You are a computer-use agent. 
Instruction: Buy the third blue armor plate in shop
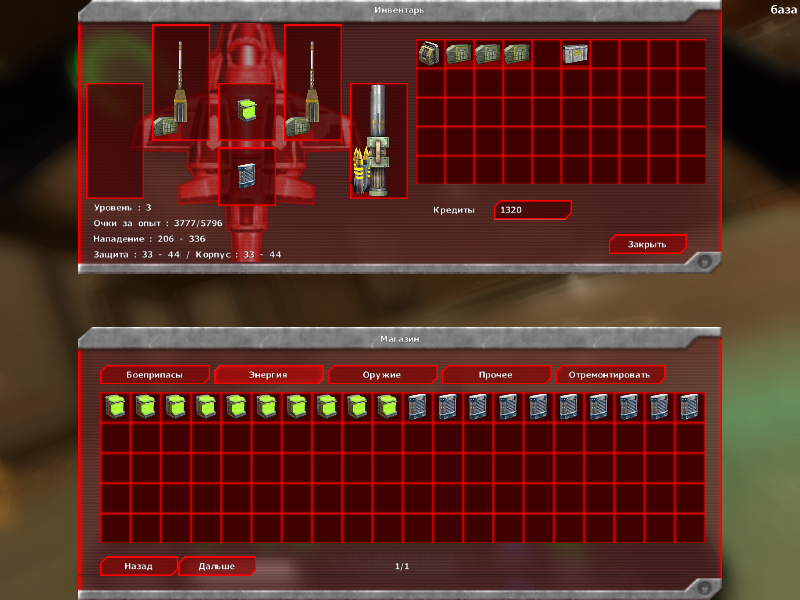coord(478,407)
